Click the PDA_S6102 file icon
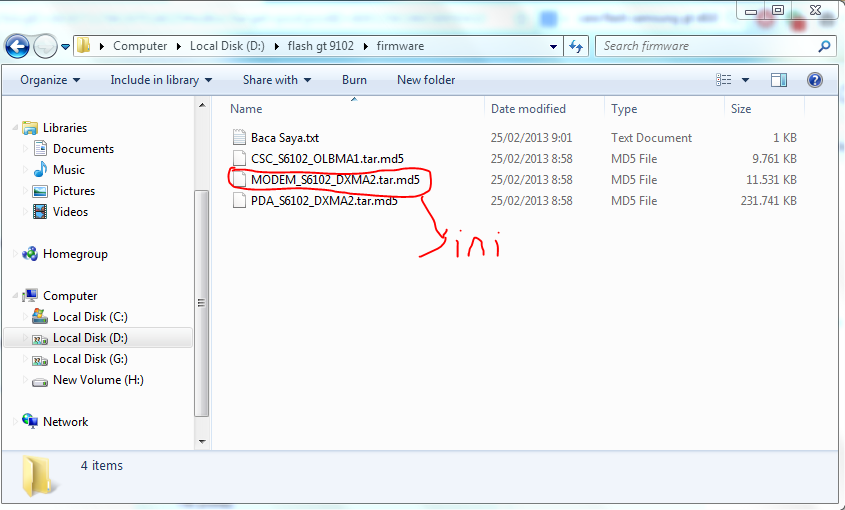The width and height of the screenshot is (845, 510). coord(239,201)
